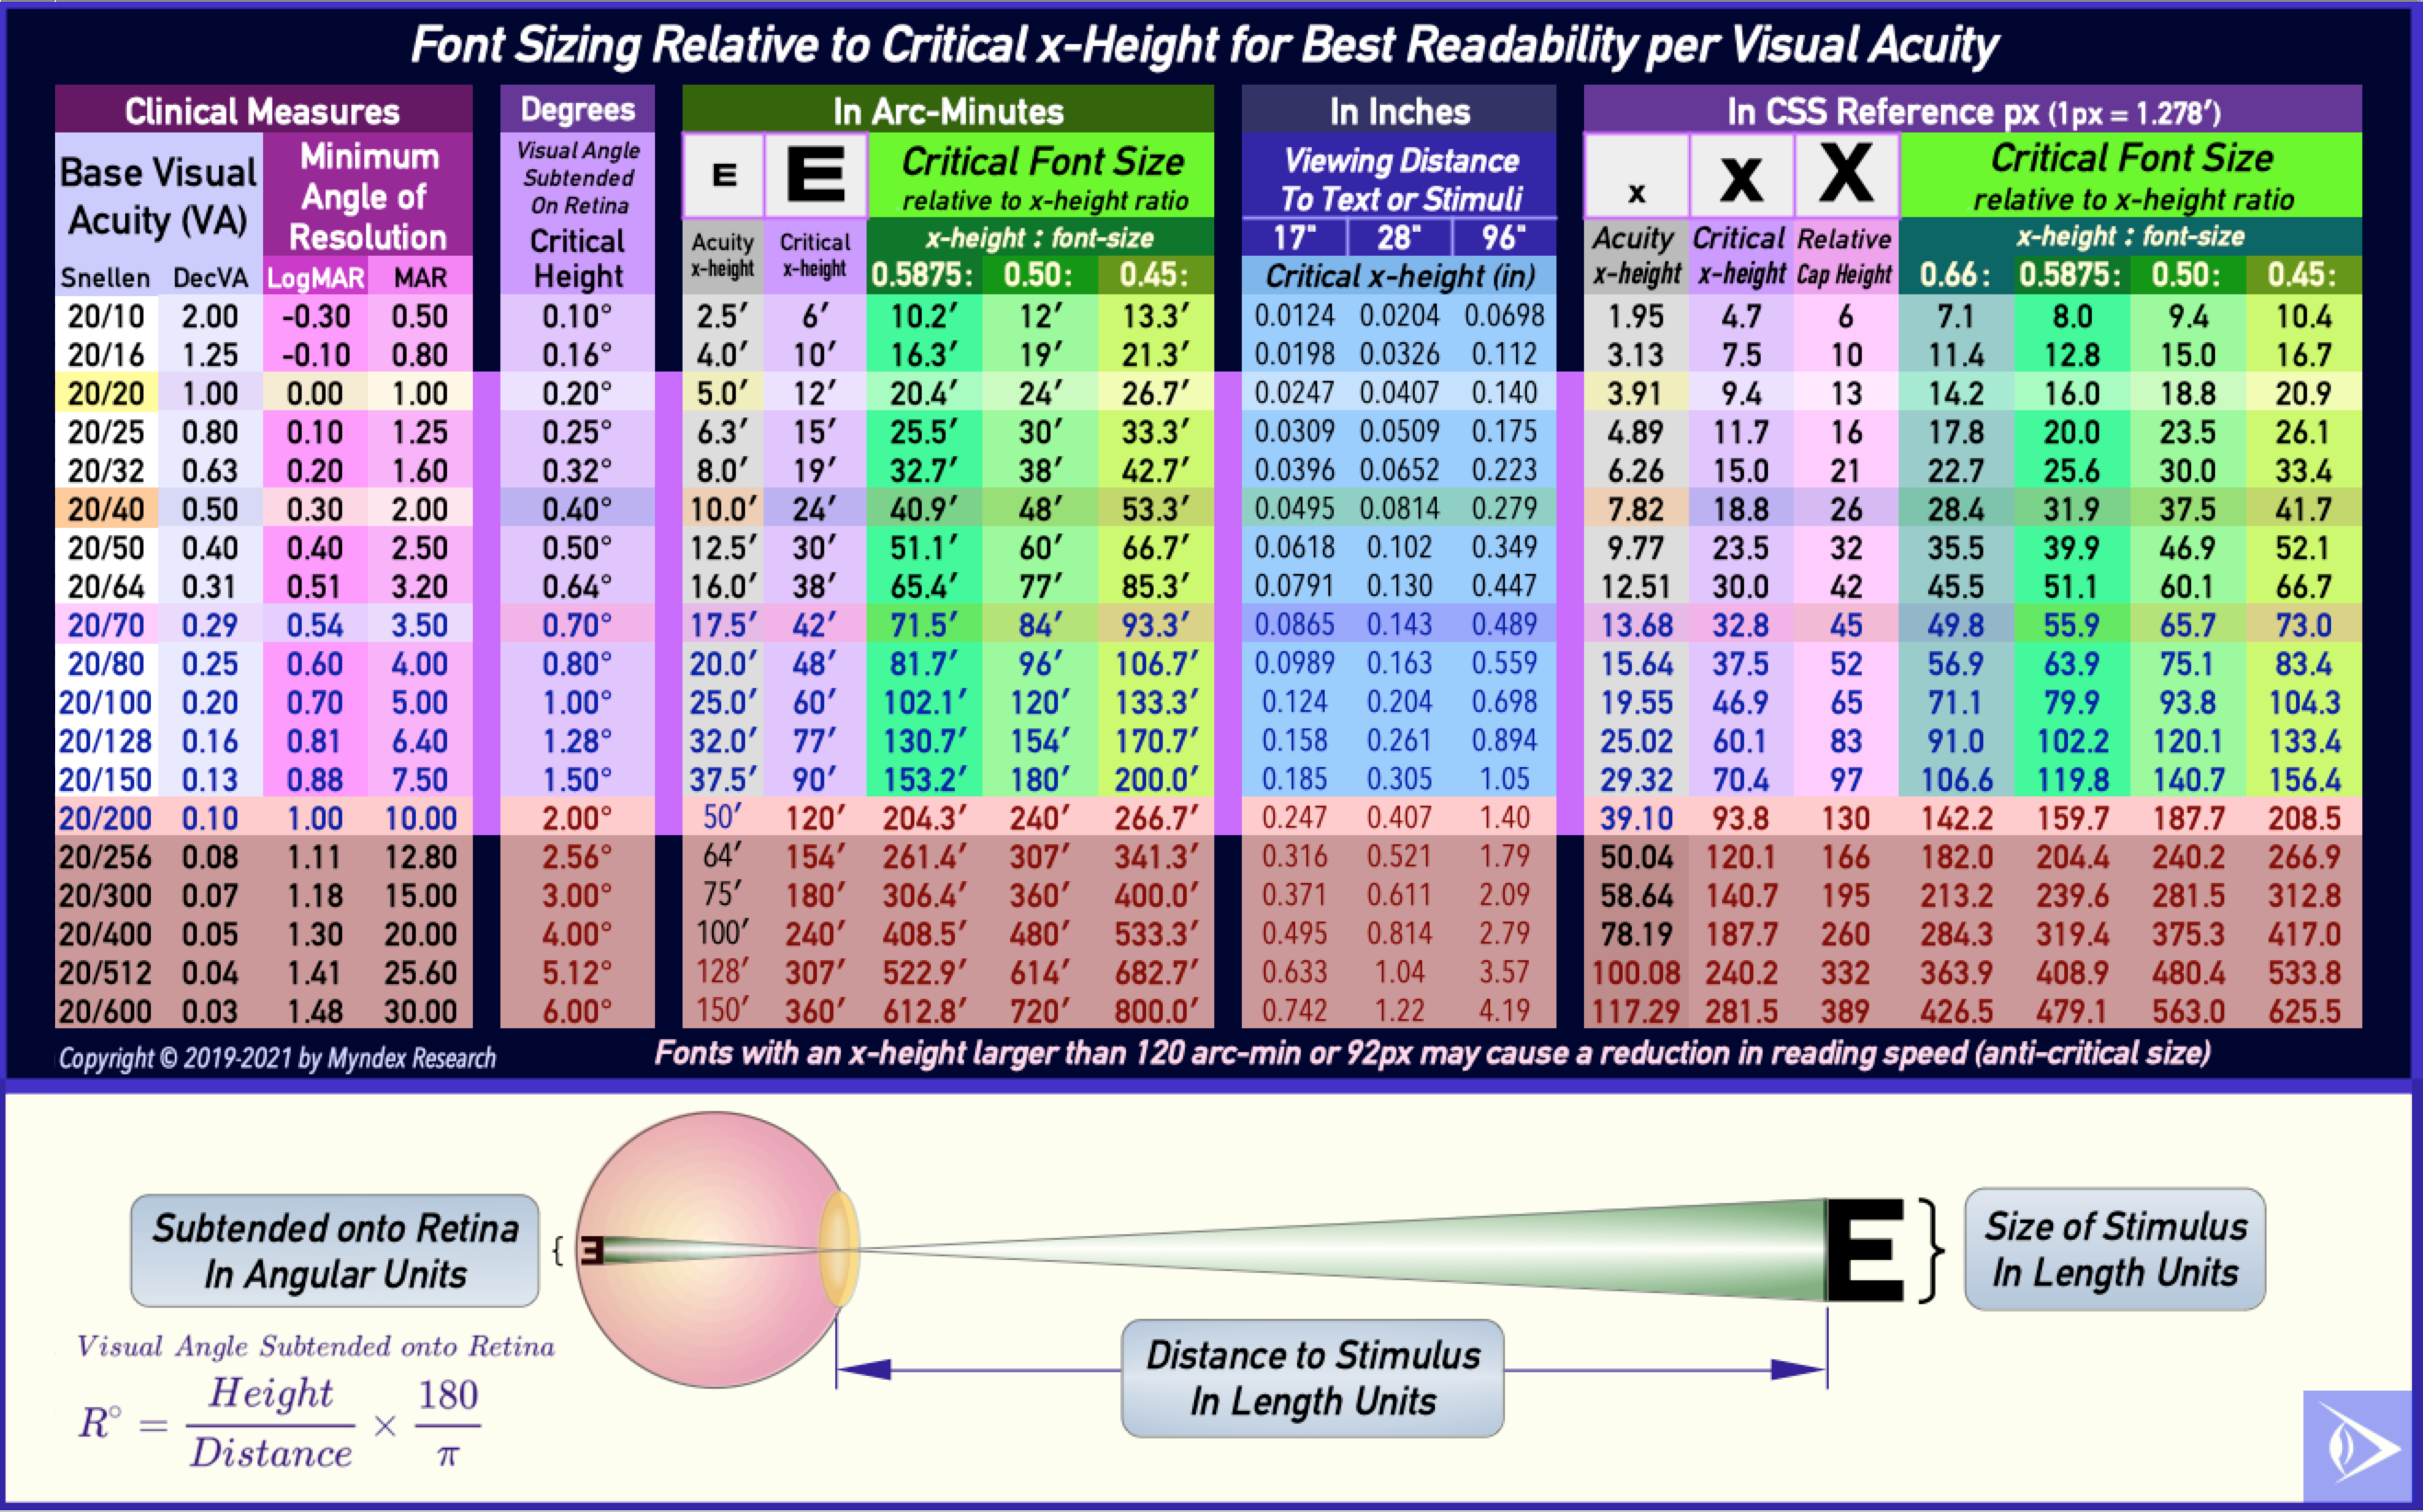Click the critical height '0.70°' in Degrees column
Viewport: 2423px width, 1512px height.
[x=577, y=625]
